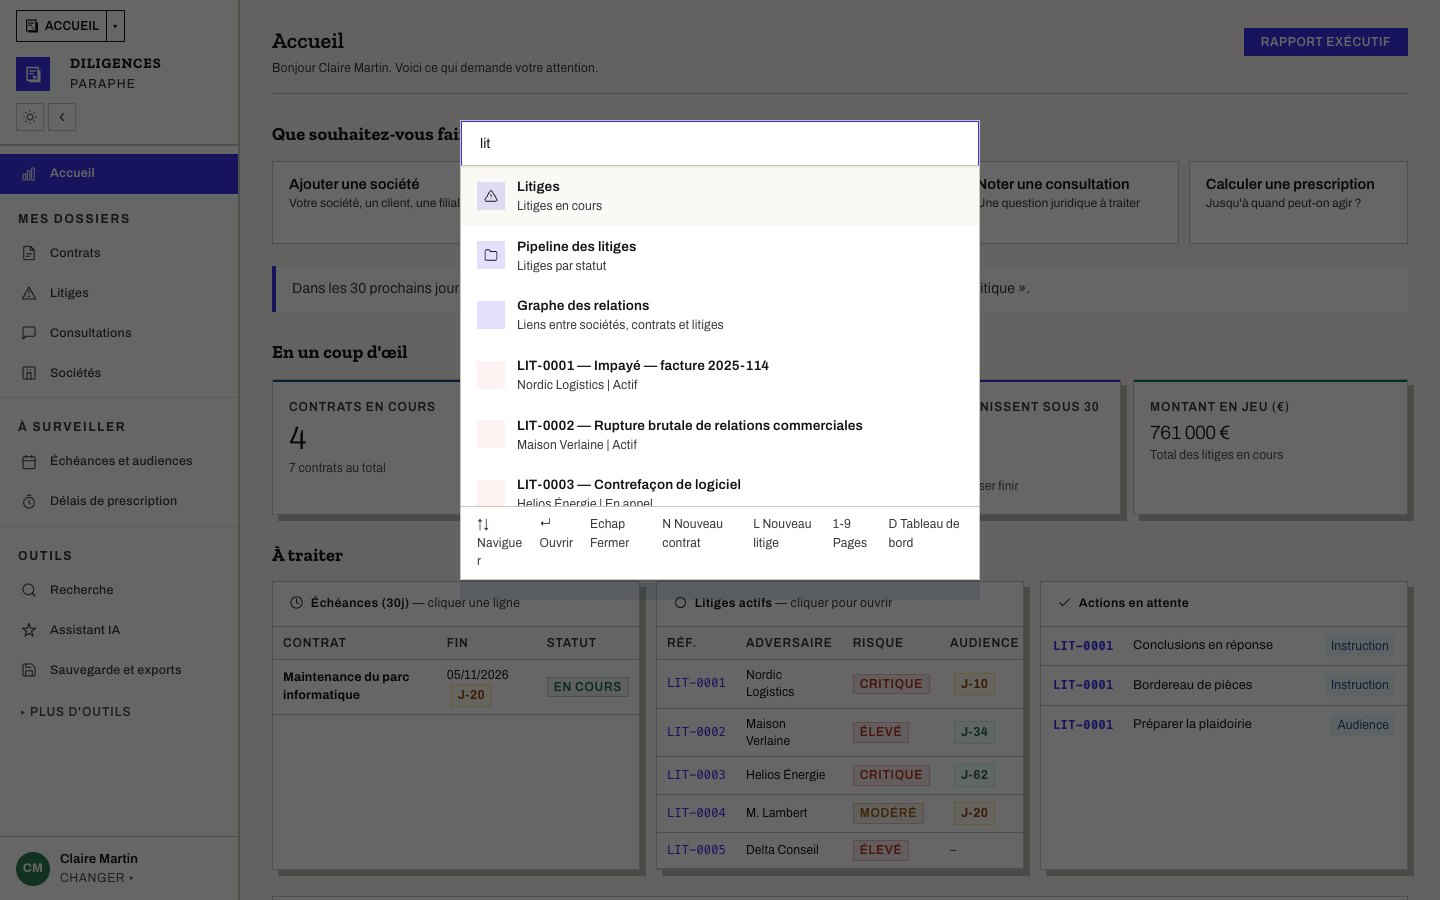Screen dimensions: 1440x900
Task: Click the Assistant IA star icon
Action: (x=29, y=630)
